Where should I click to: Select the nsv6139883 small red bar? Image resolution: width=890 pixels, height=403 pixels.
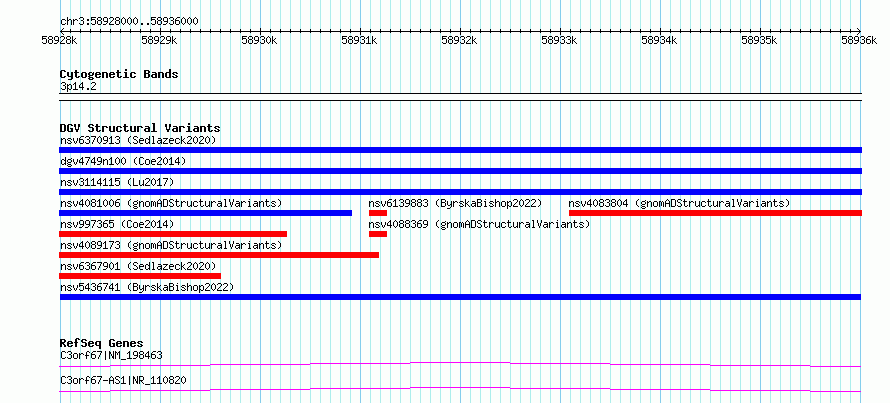click(x=378, y=213)
